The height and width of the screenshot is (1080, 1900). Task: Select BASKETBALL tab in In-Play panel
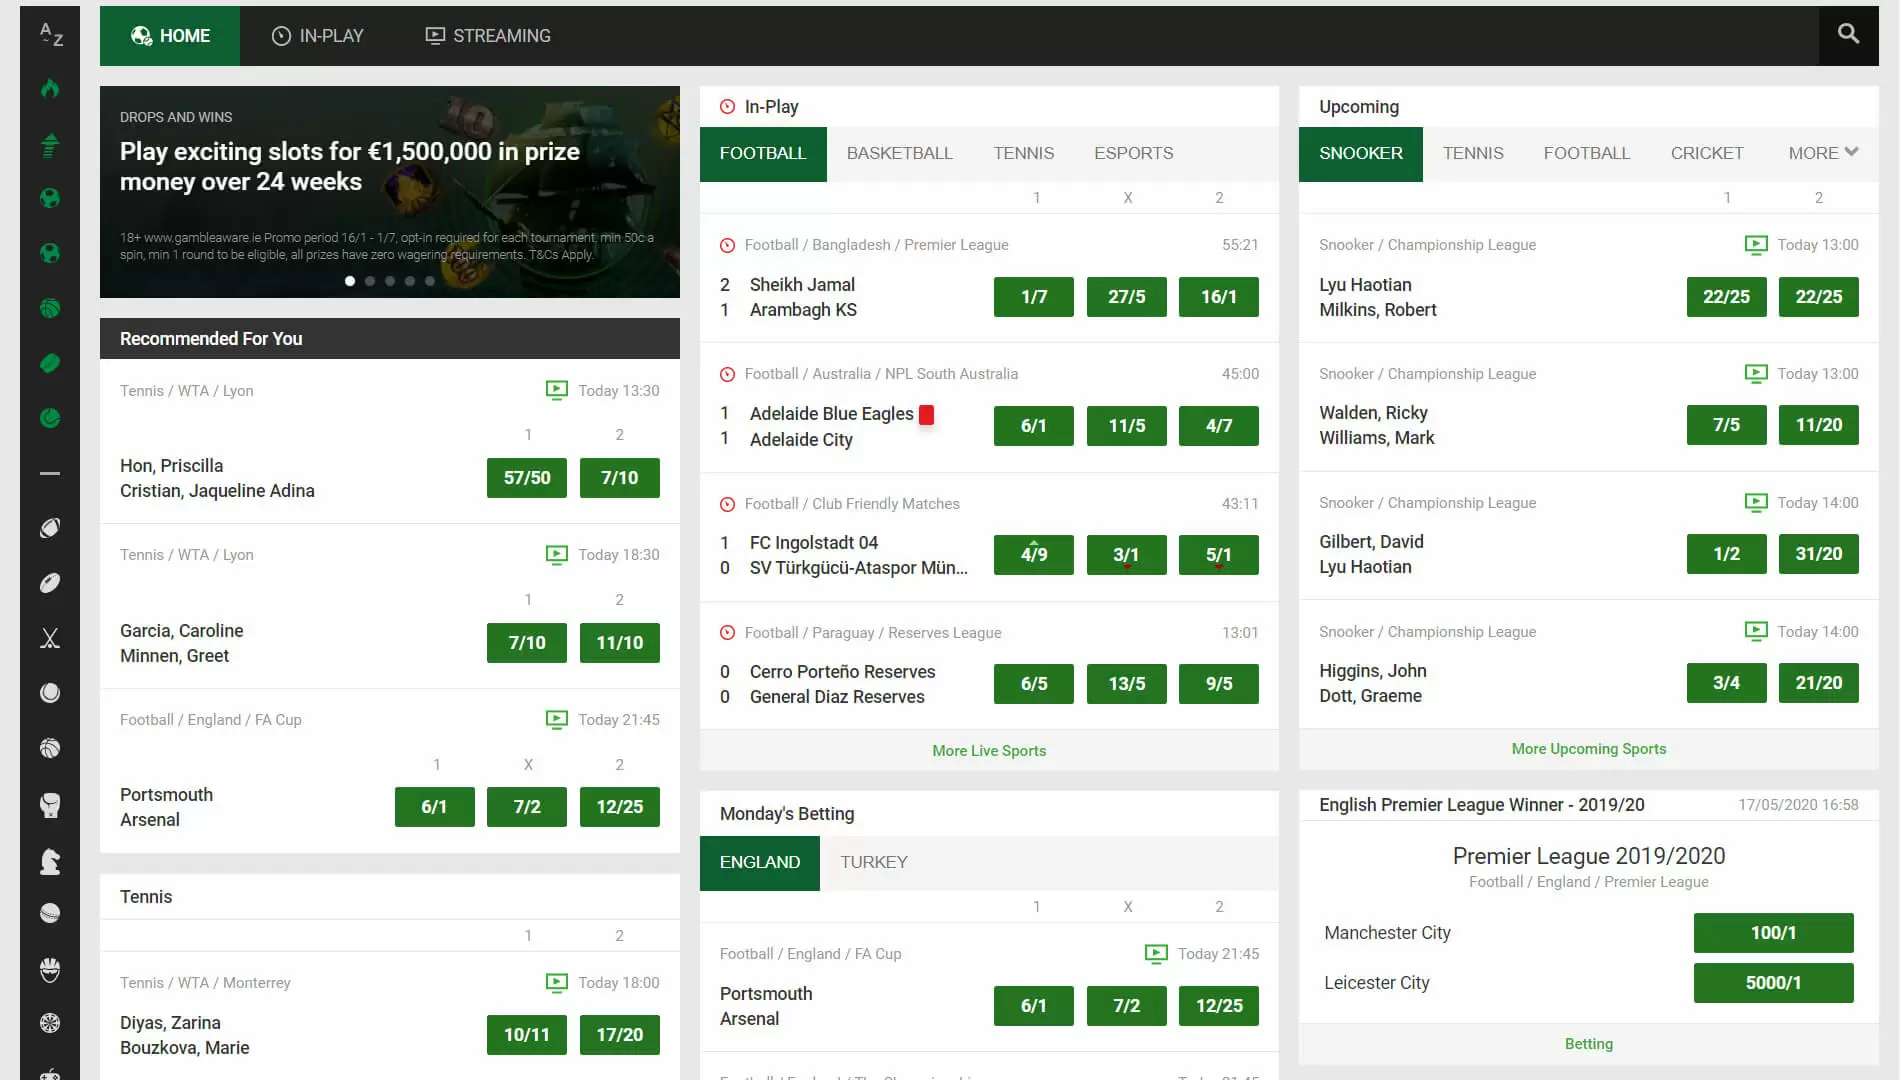[x=899, y=153]
